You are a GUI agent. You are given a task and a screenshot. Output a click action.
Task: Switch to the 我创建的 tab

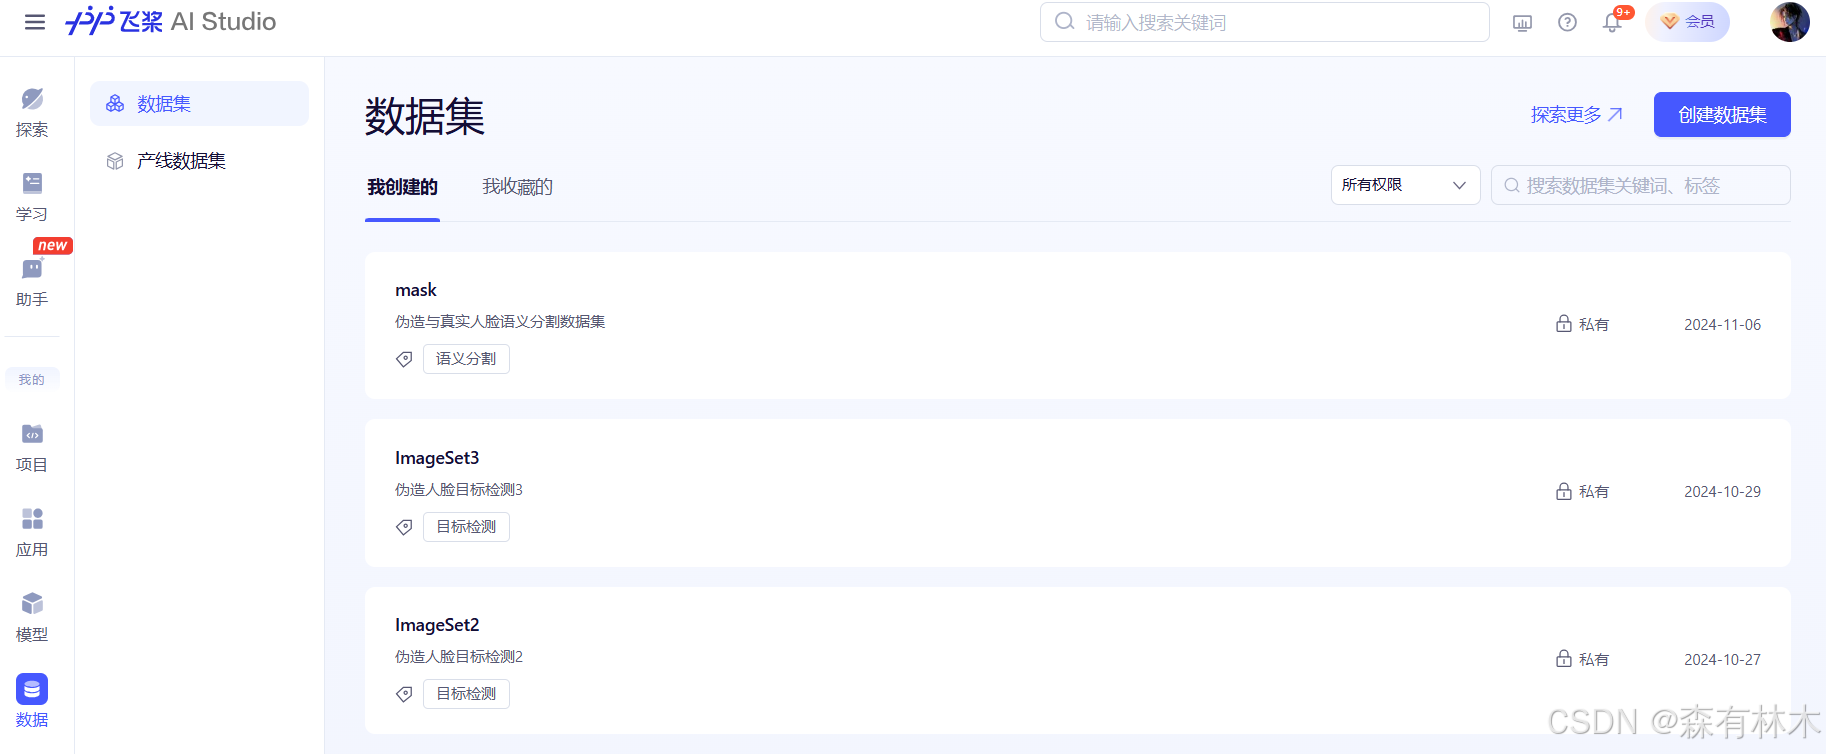point(402,187)
